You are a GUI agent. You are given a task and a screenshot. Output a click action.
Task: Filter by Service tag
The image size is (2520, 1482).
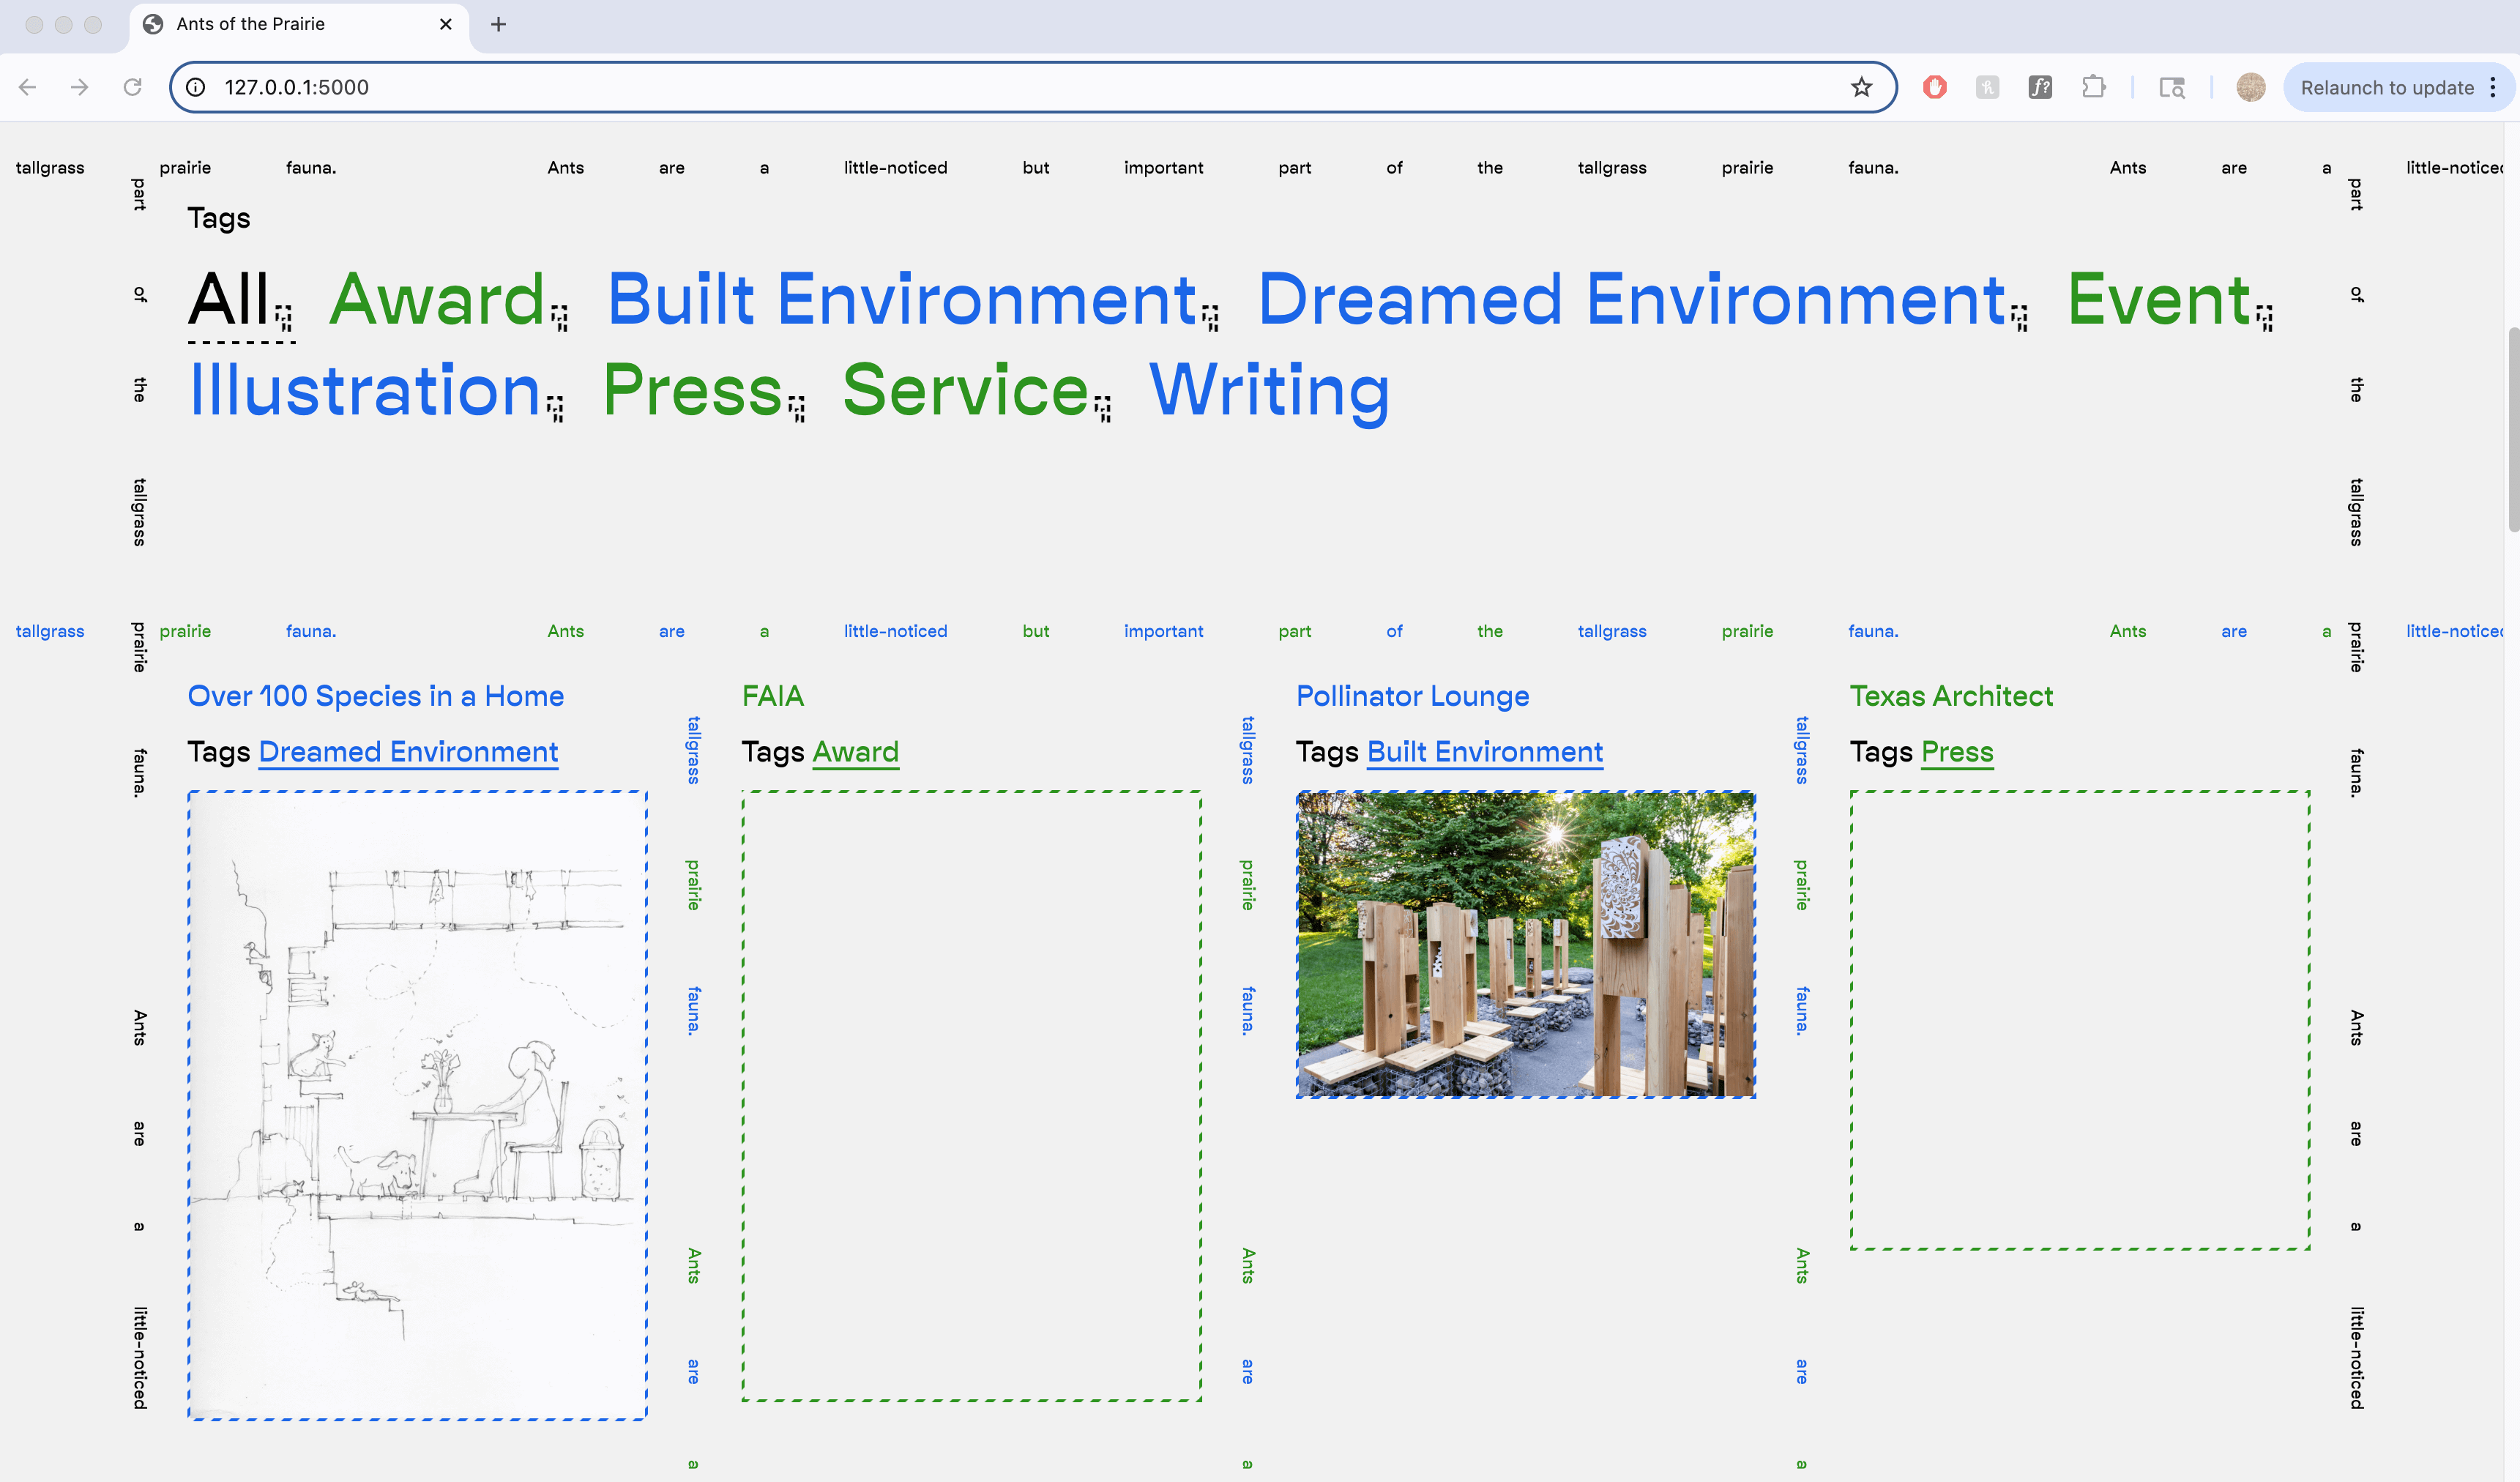tap(965, 390)
